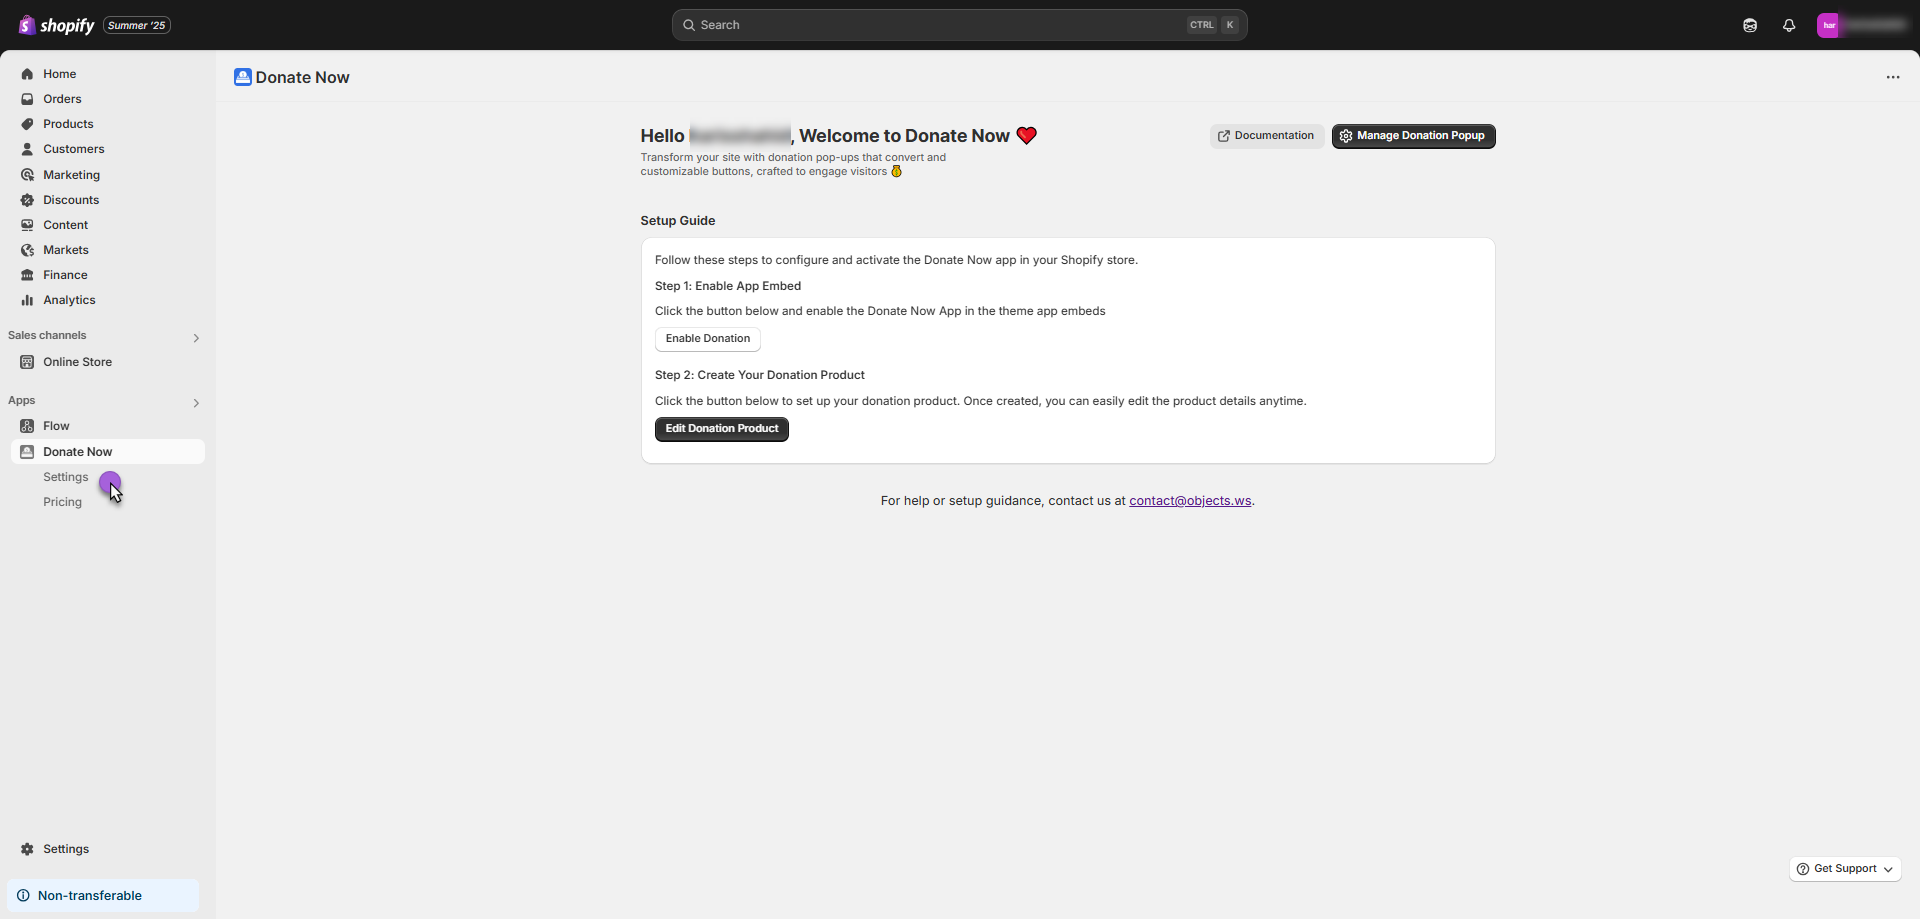Image resolution: width=1920 pixels, height=919 pixels.
Task: Click the Donate Now sidebar app icon
Action: tap(27, 452)
